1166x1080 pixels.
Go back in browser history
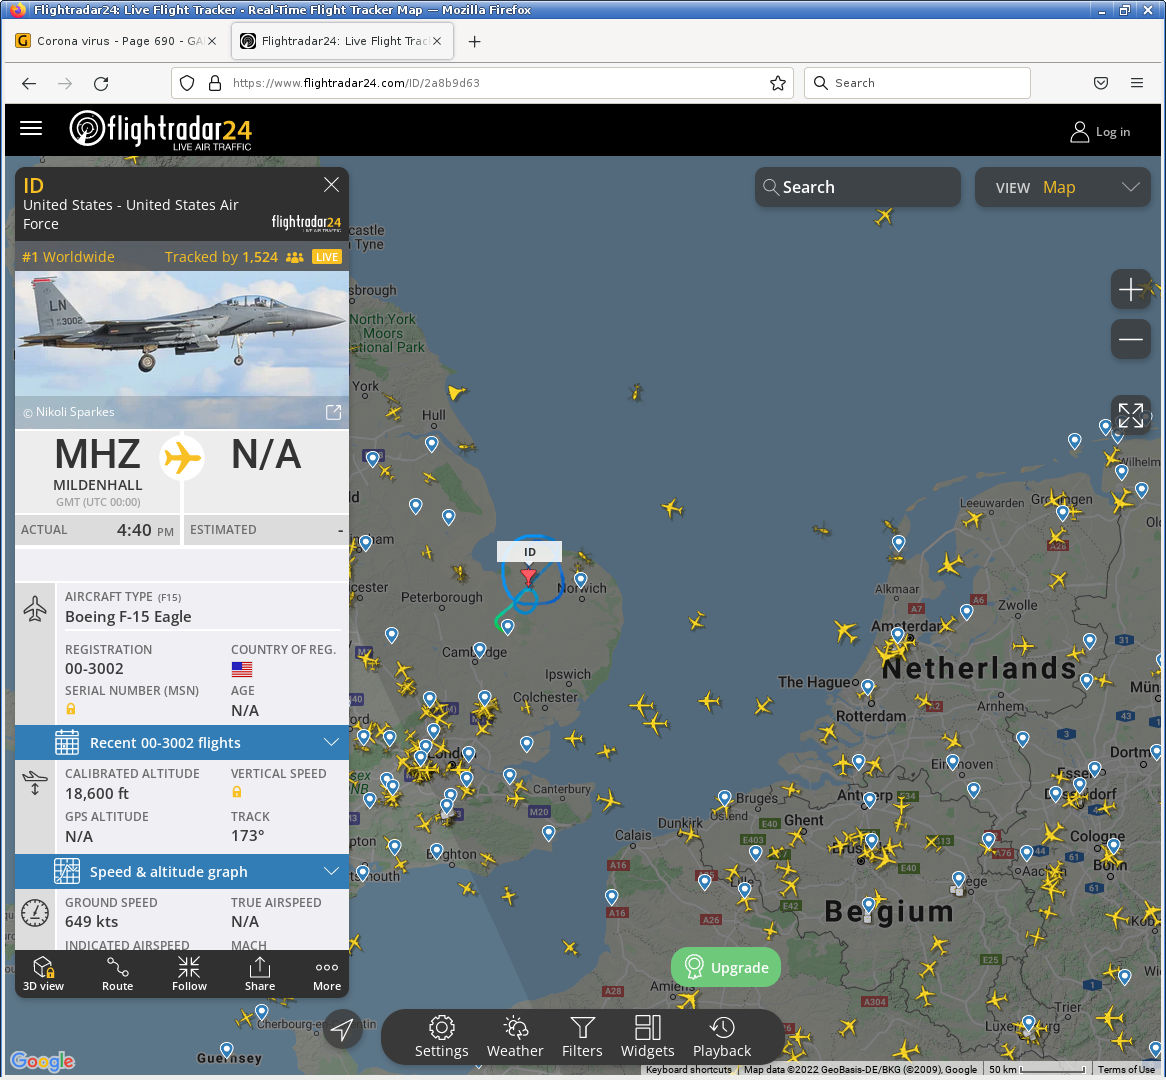coord(29,83)
